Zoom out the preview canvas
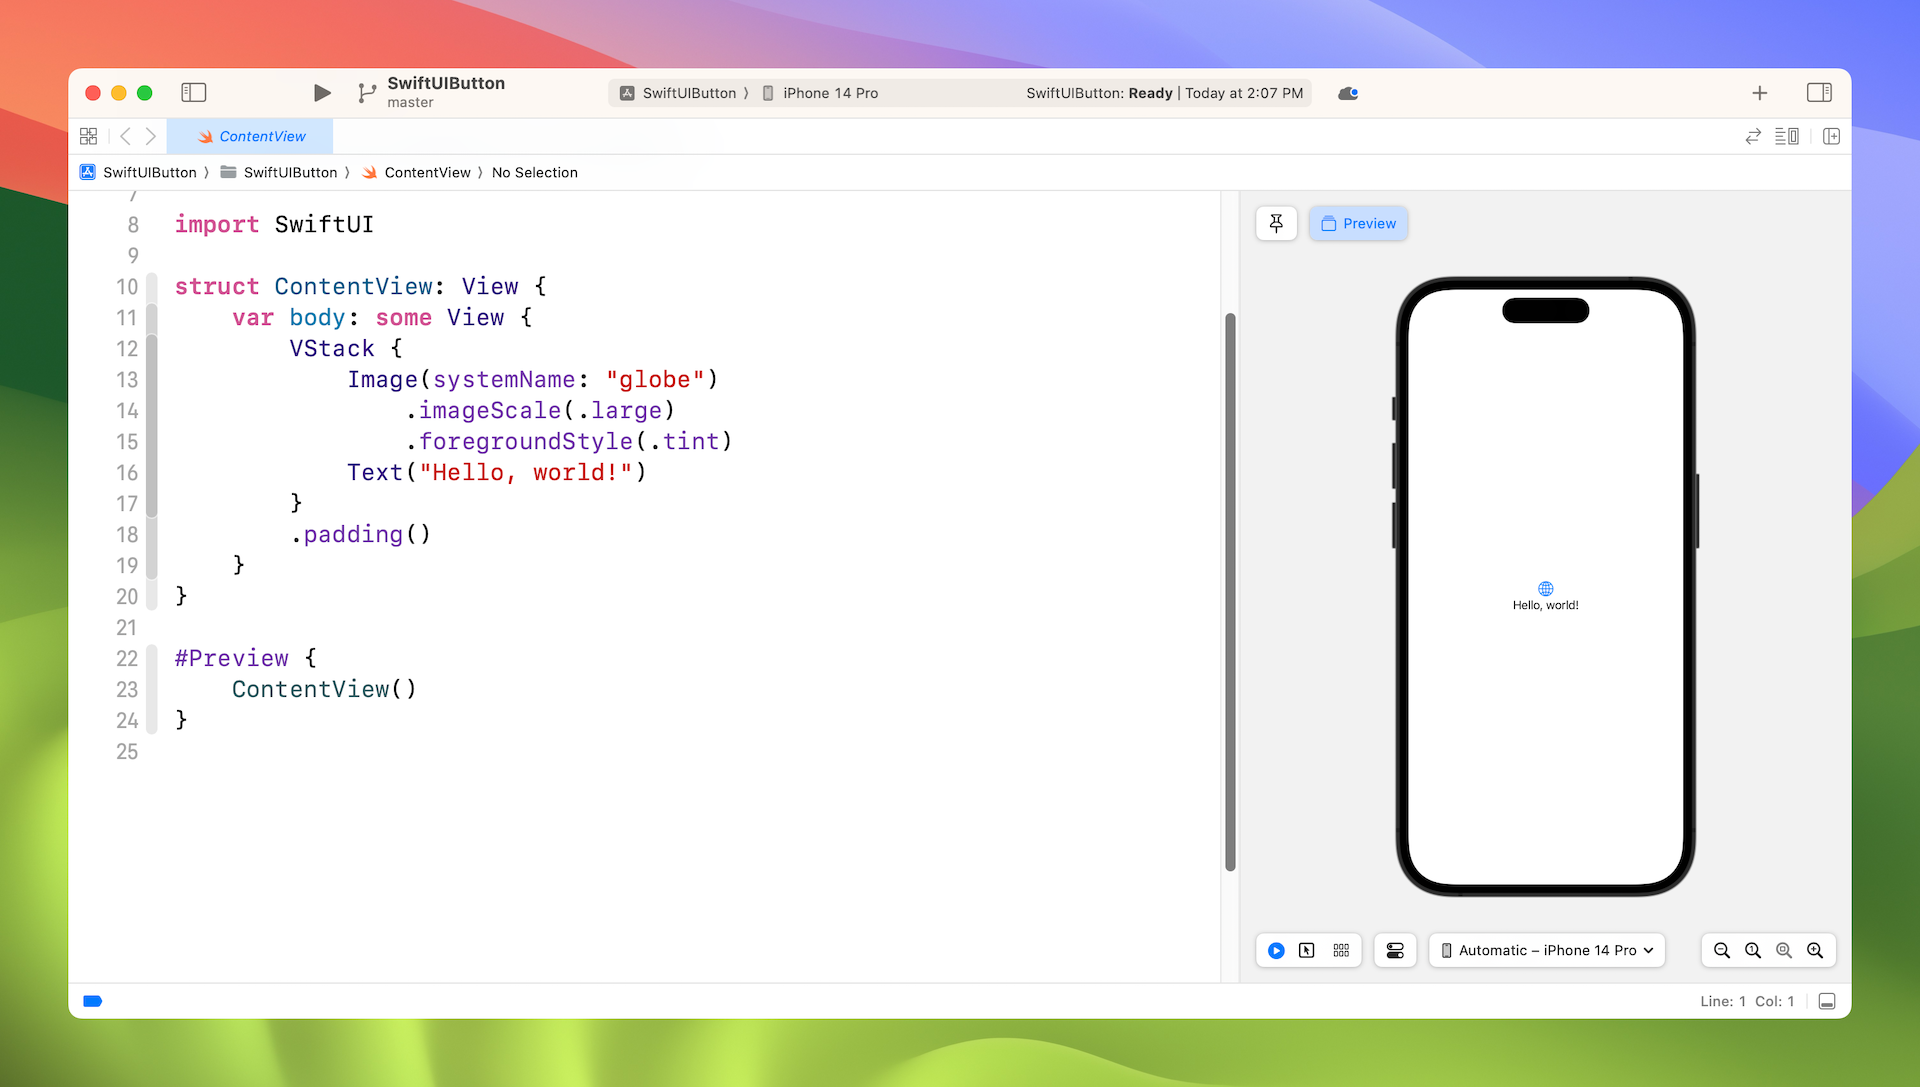Image resolution: width=1920 pixels, height=1087 pixels. pyautogui.click(x=1721, y=950)
